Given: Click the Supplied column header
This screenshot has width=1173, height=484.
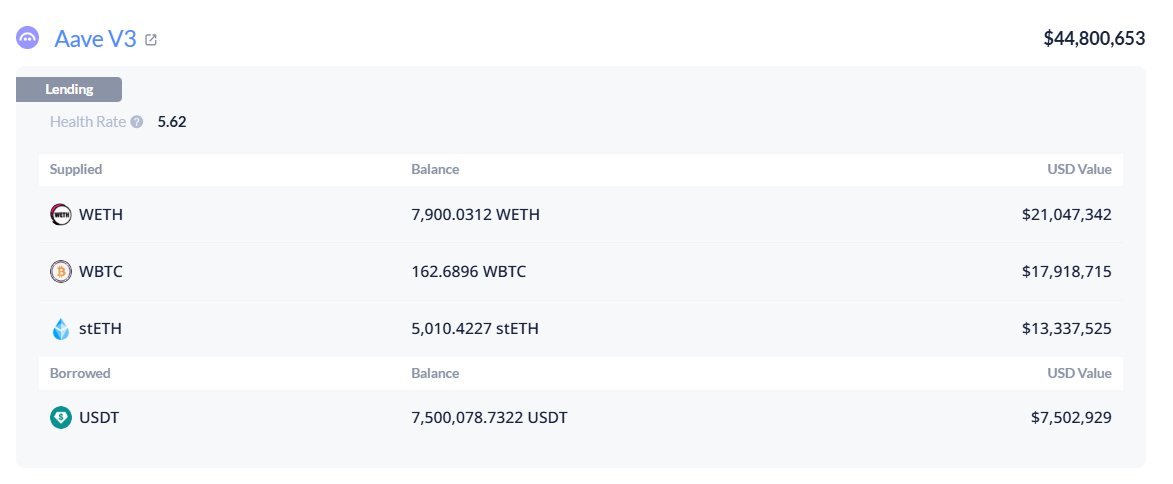Looking at the screenshot, I should tap(76, 169).
